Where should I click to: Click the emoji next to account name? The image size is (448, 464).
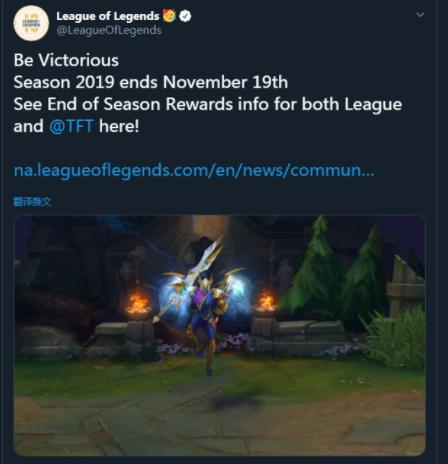click(169, 15)
